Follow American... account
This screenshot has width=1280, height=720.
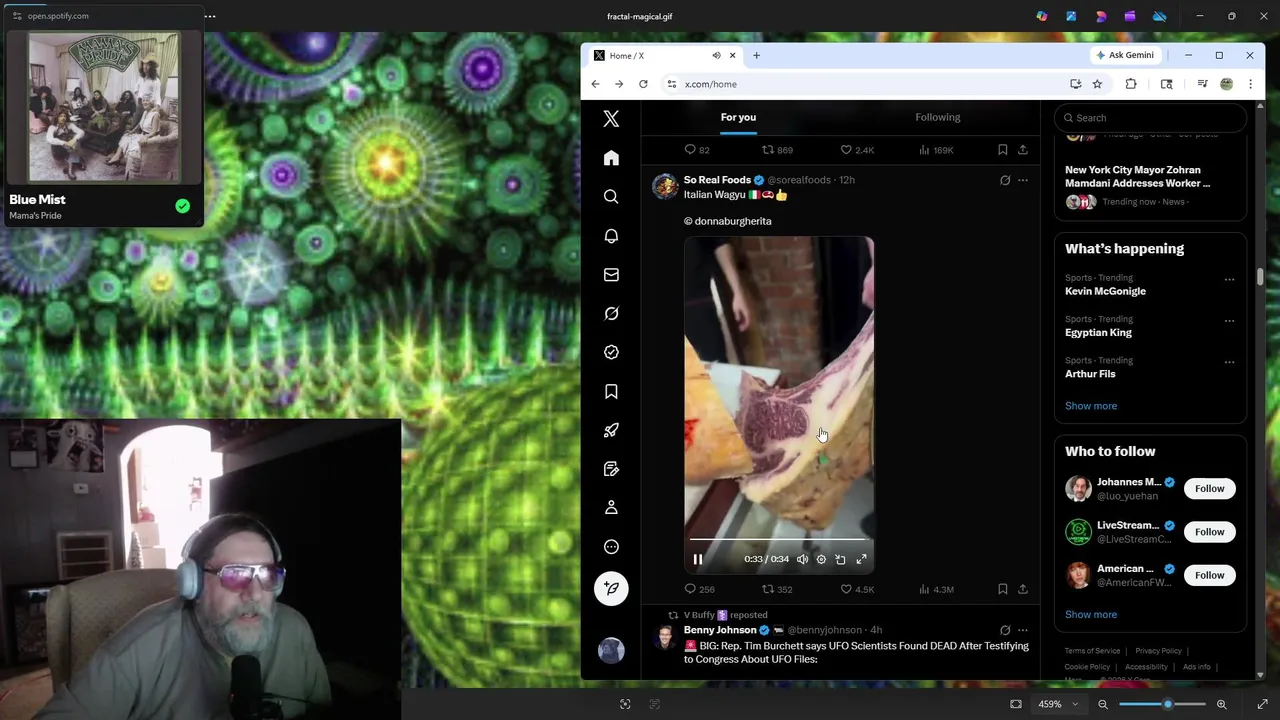[x=1209, y=575]
